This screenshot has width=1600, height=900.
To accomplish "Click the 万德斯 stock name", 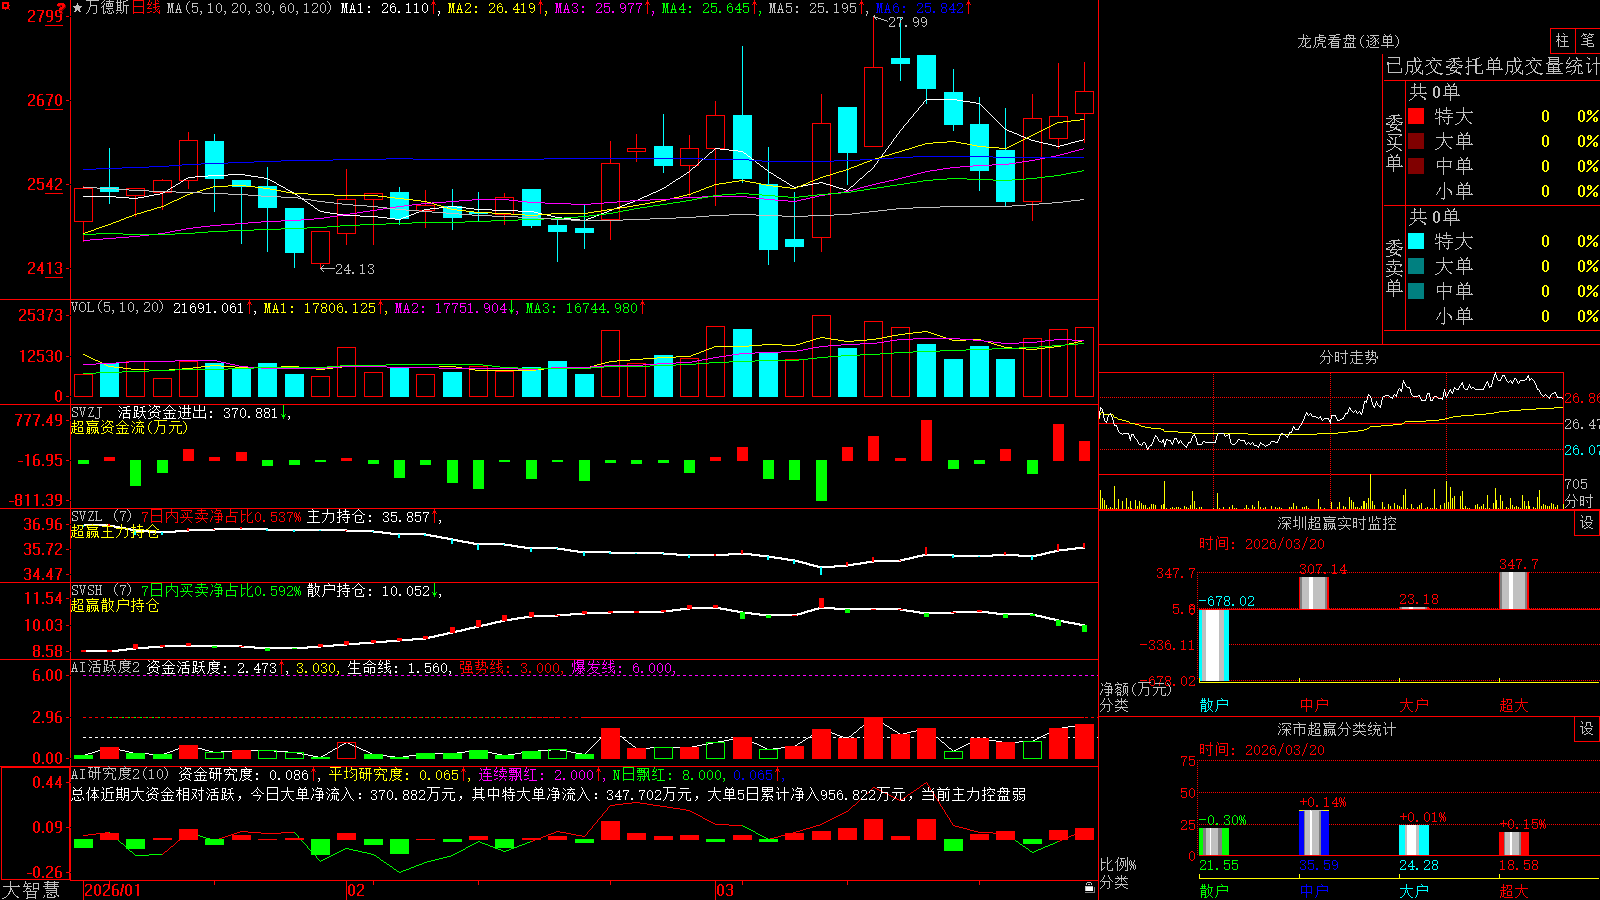I will (x=107, y=8).
